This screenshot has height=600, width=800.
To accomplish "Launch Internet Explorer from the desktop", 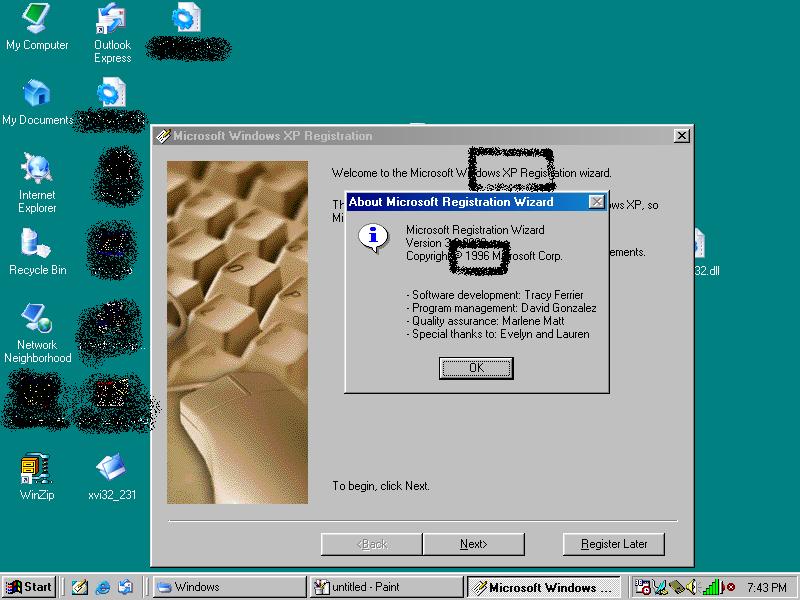I will [x=37, y=182].
